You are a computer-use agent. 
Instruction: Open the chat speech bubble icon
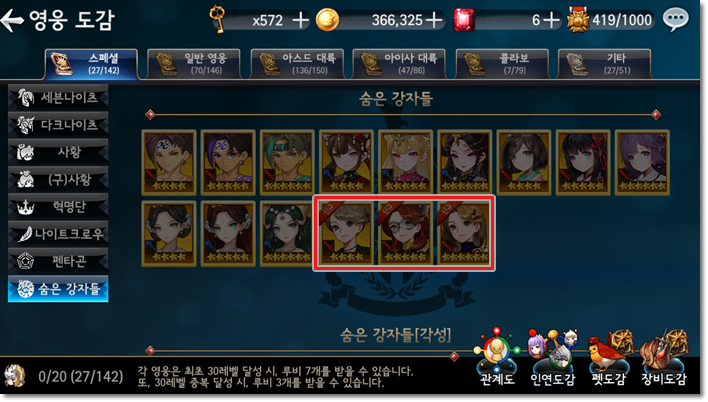(675, 19)
